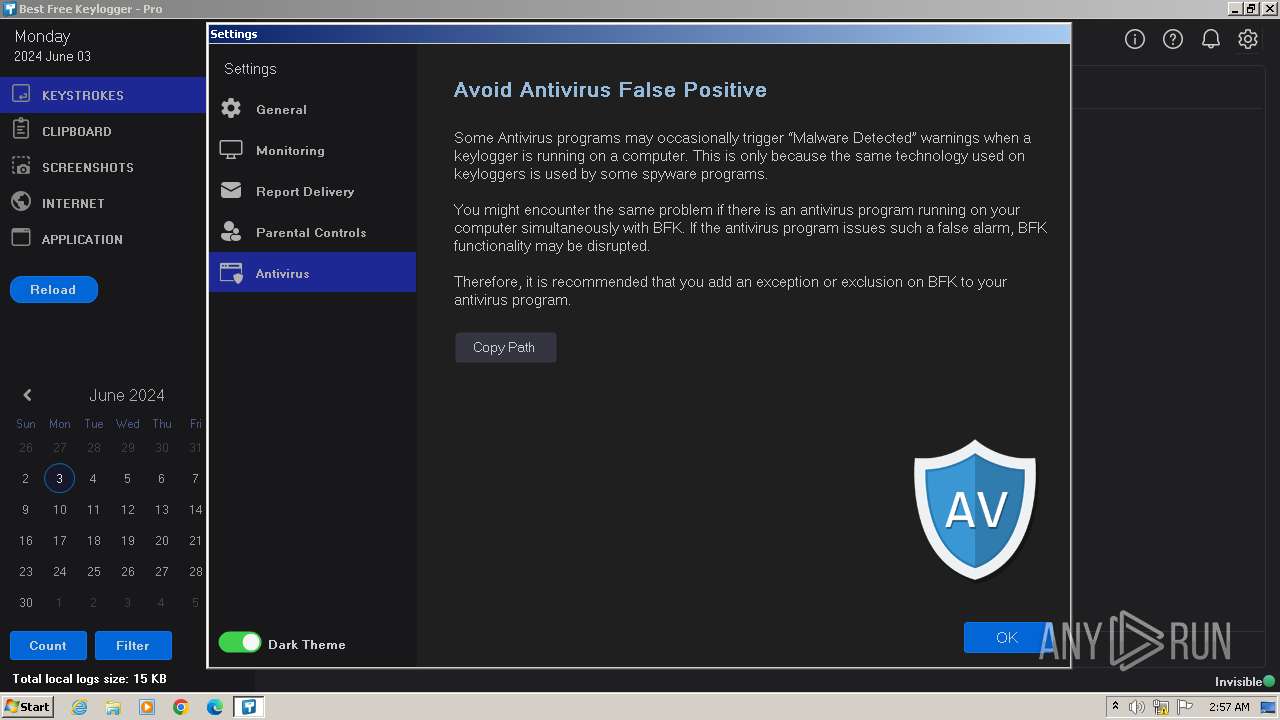Click the Best Free Keylogger taskbar icon
The image size is (1280, 720).
pos(249,707)
